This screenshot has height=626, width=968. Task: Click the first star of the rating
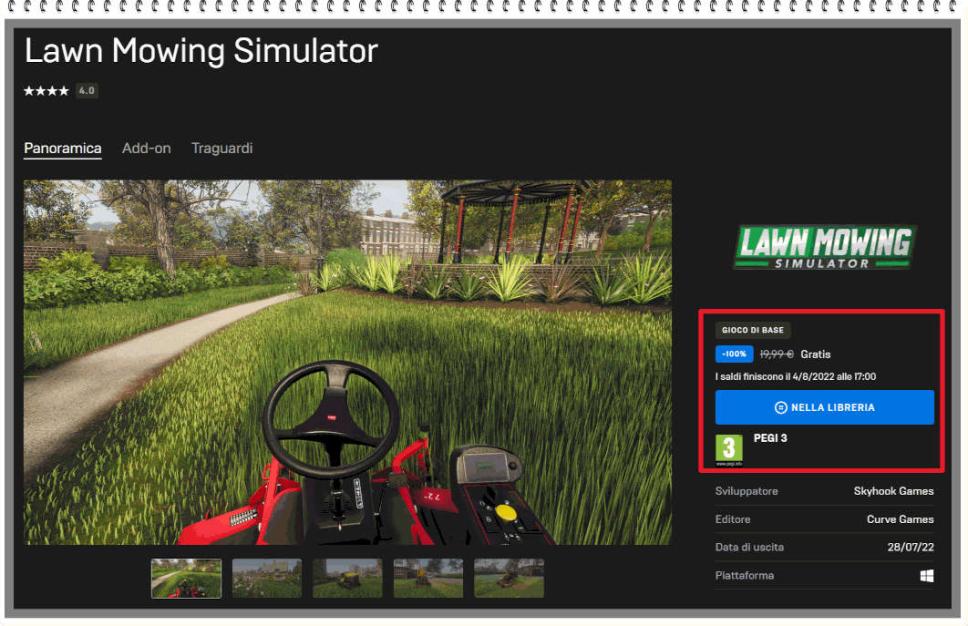(x=27, y=88)
